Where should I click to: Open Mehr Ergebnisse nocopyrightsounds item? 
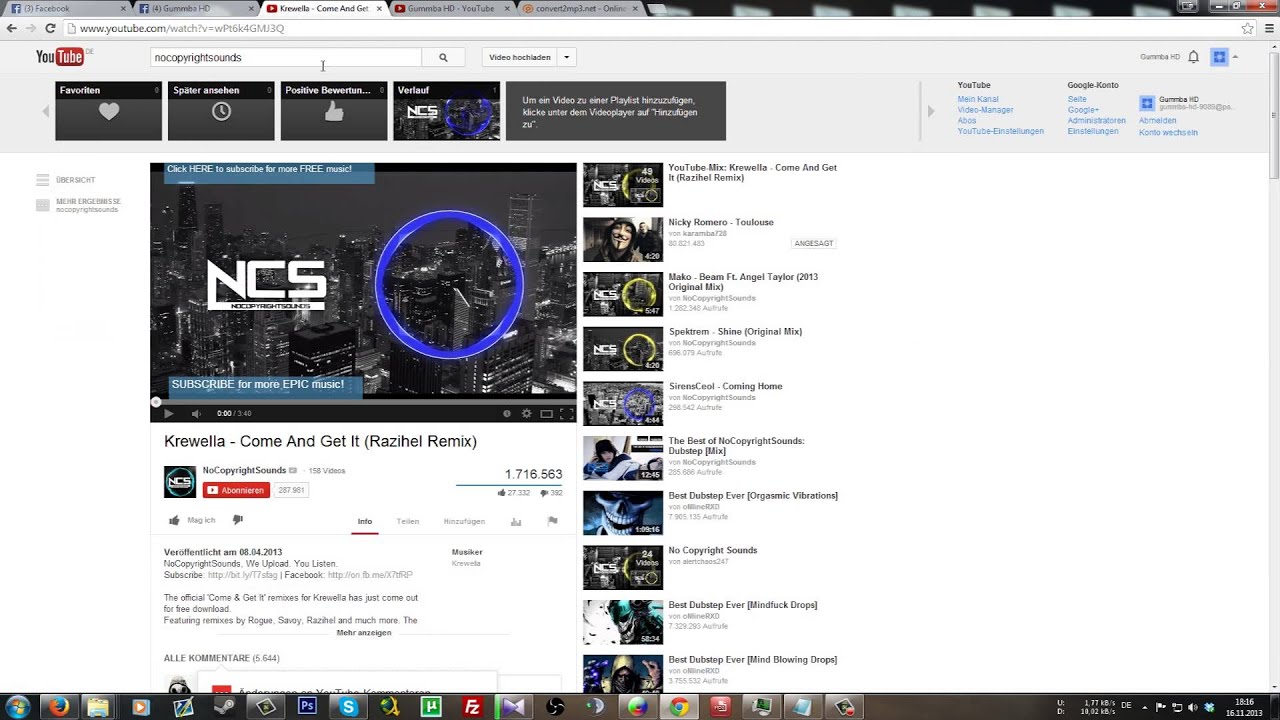78,205
